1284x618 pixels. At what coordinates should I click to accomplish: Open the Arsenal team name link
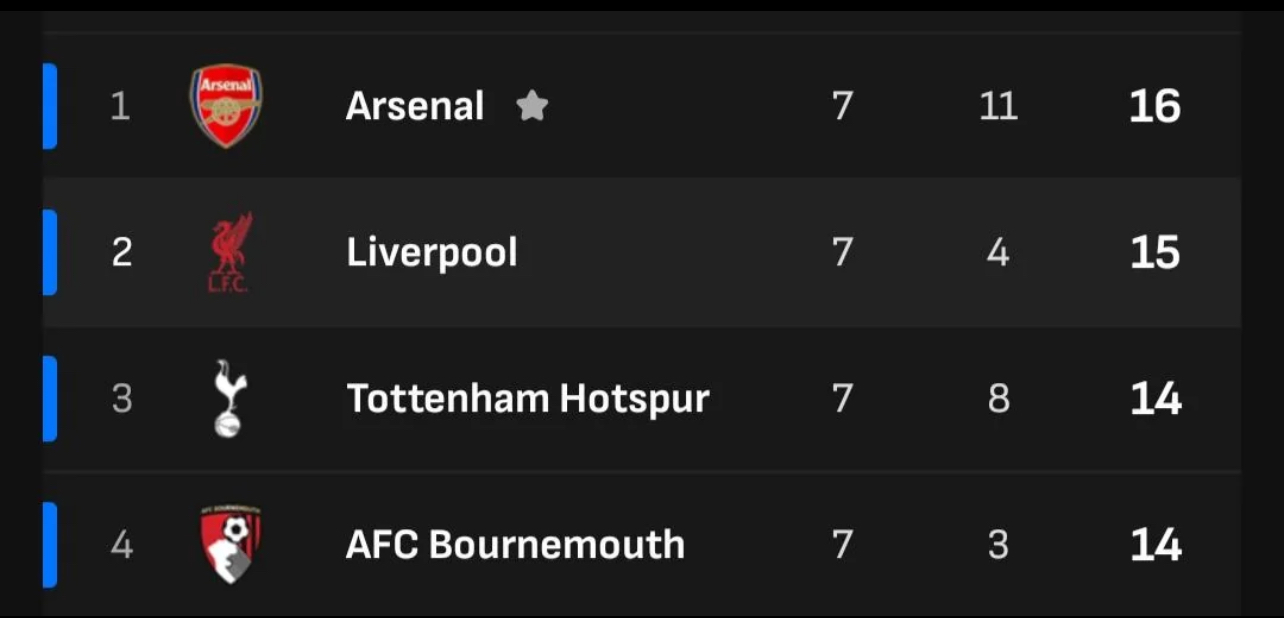click(415, 106)
